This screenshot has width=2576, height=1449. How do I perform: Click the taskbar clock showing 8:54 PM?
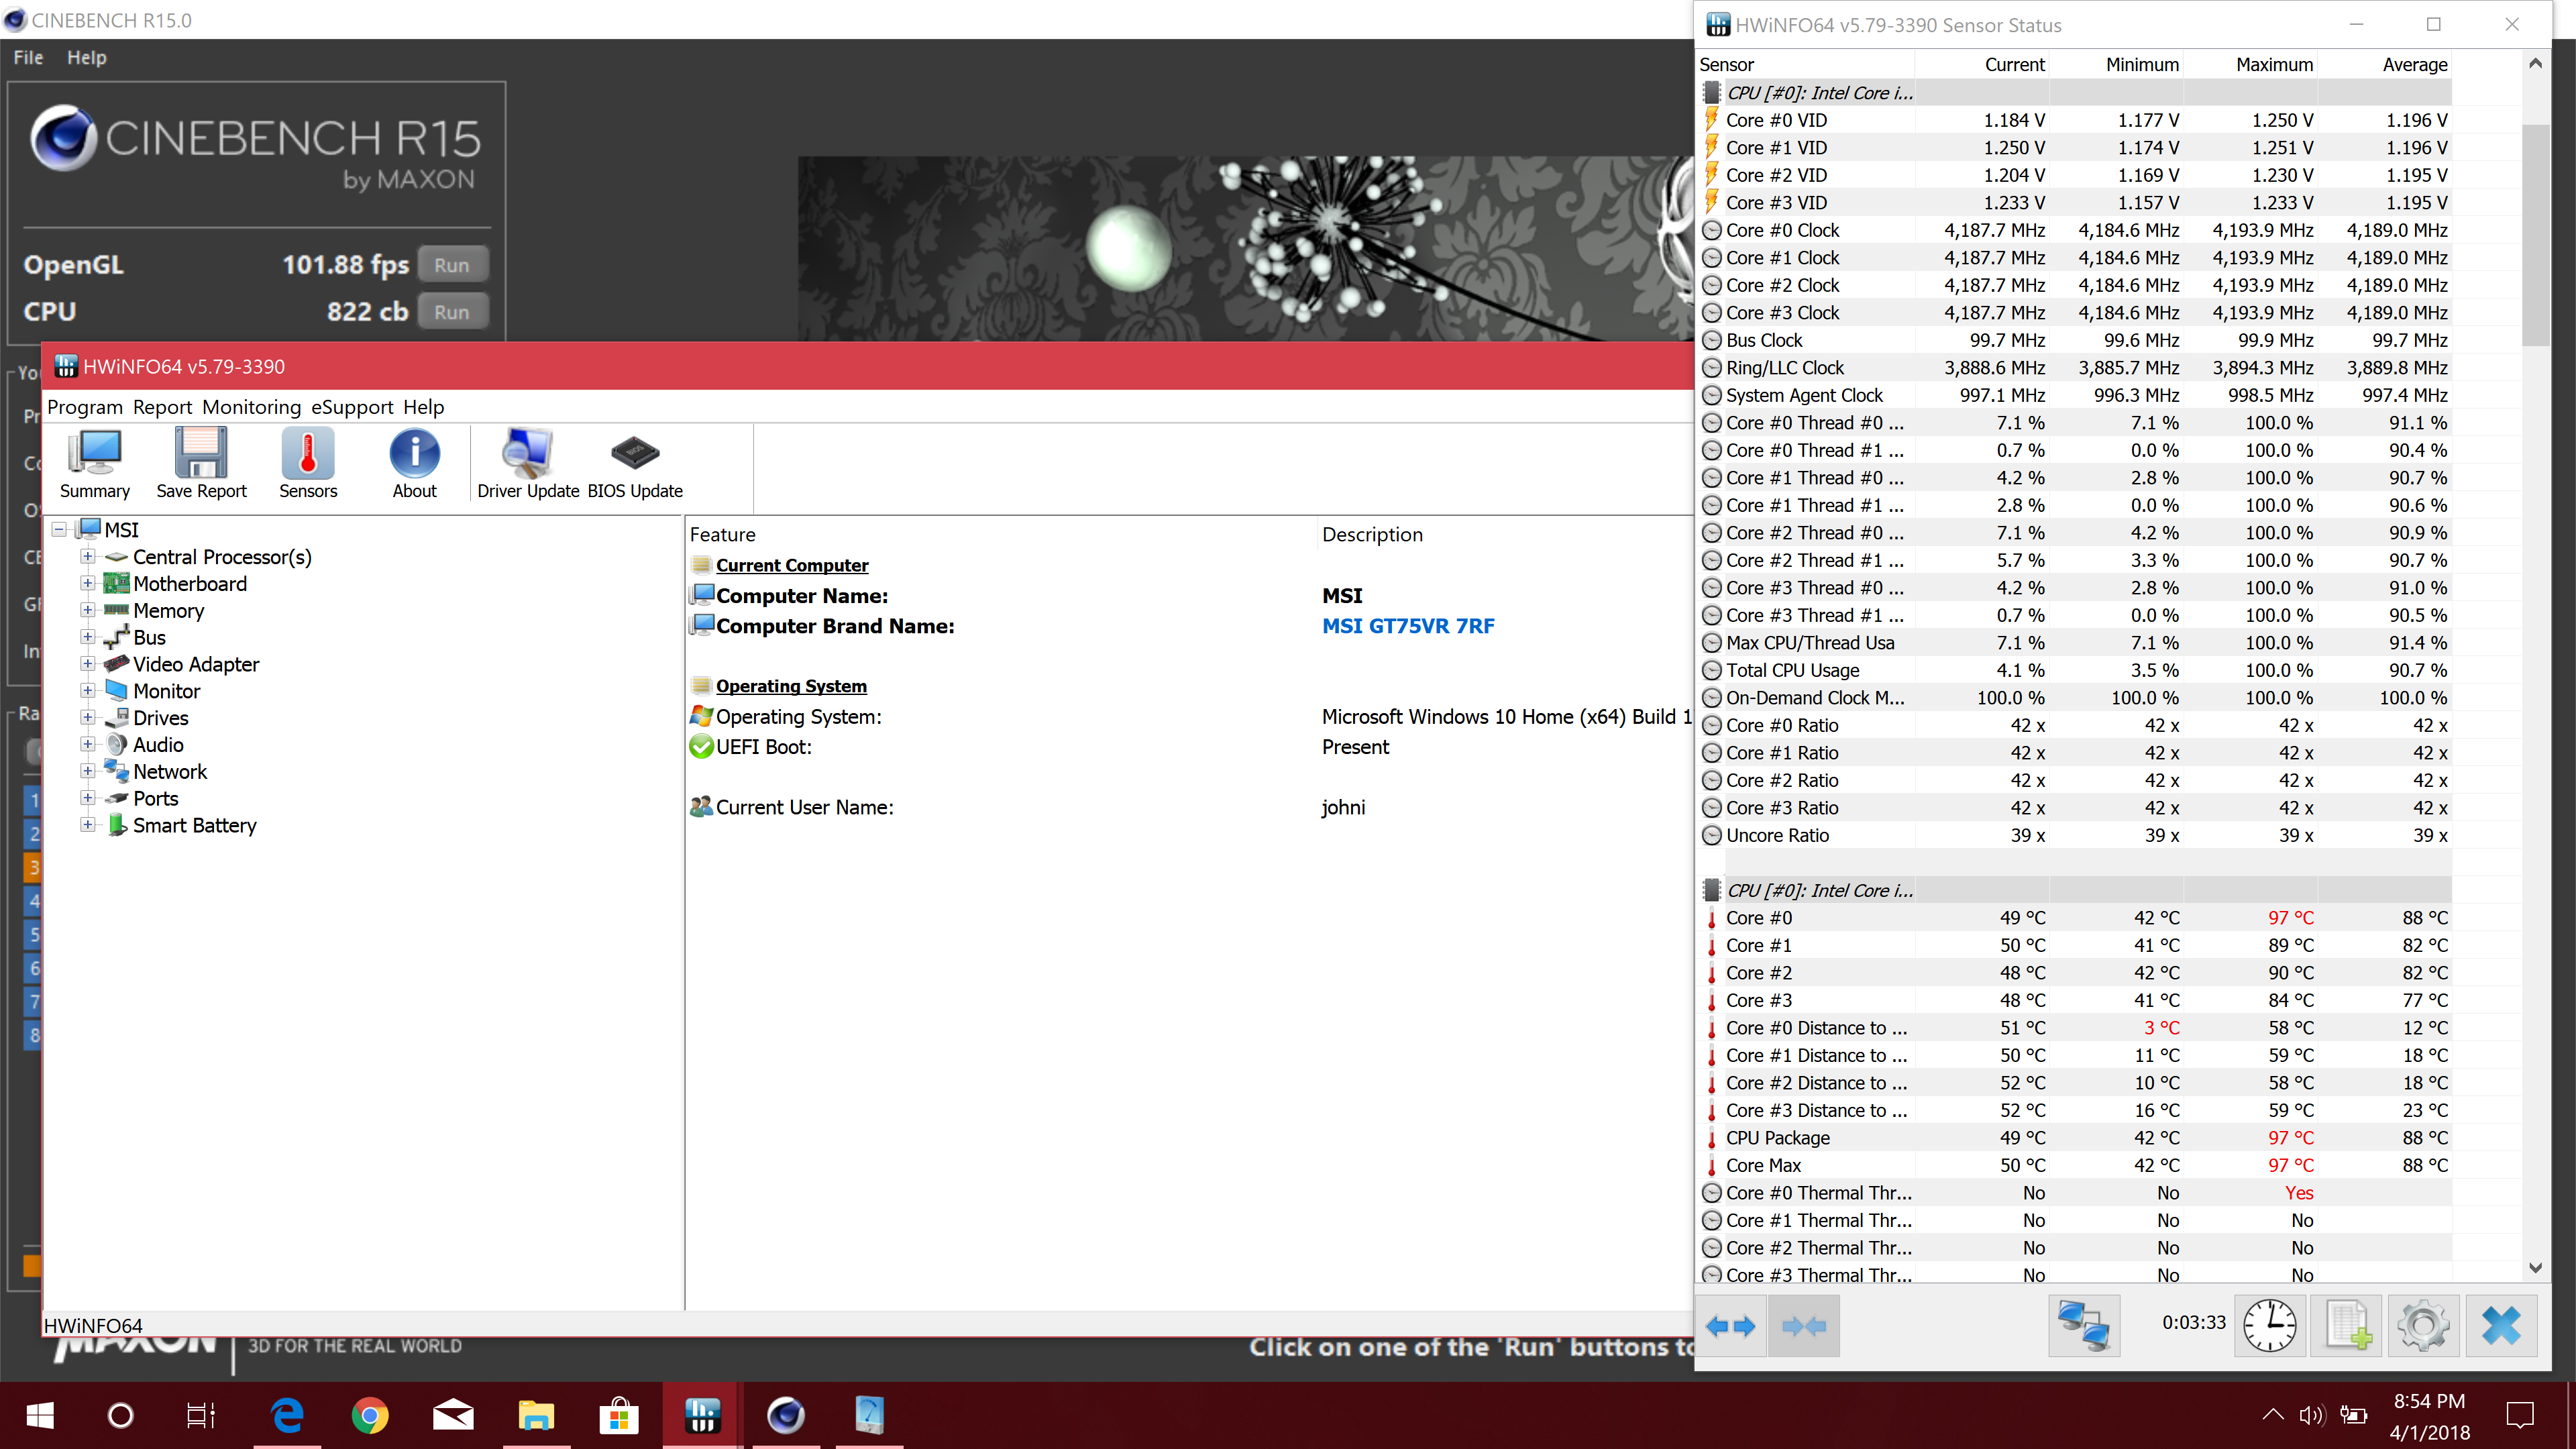point(2429,1416)
